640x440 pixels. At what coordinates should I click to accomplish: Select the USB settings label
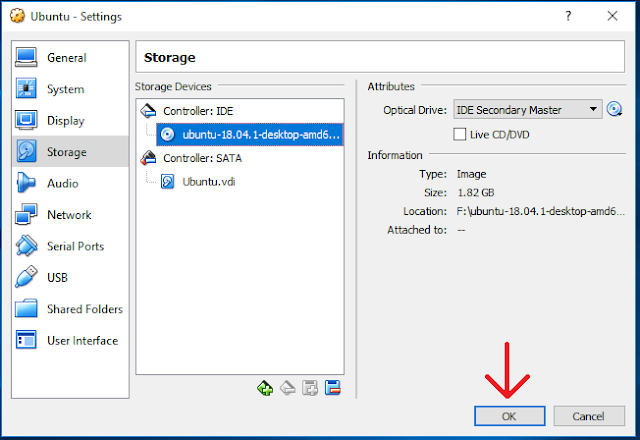click(57, 278)
